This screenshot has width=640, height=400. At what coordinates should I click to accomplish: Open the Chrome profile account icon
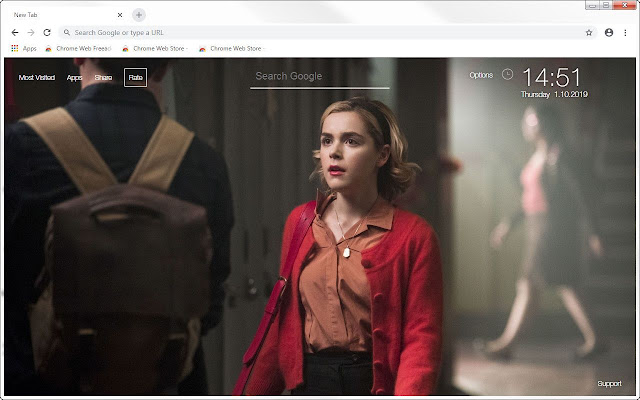pyautogui.click(x=609, y=33)
